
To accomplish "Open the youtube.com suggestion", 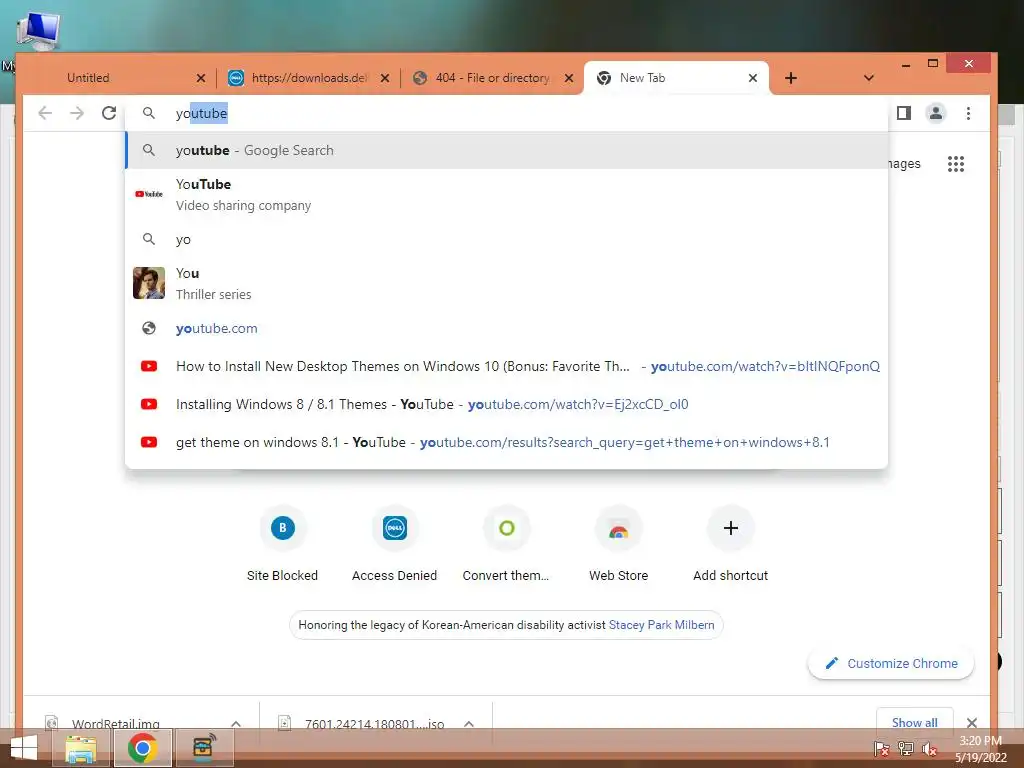I will point(506,328).
